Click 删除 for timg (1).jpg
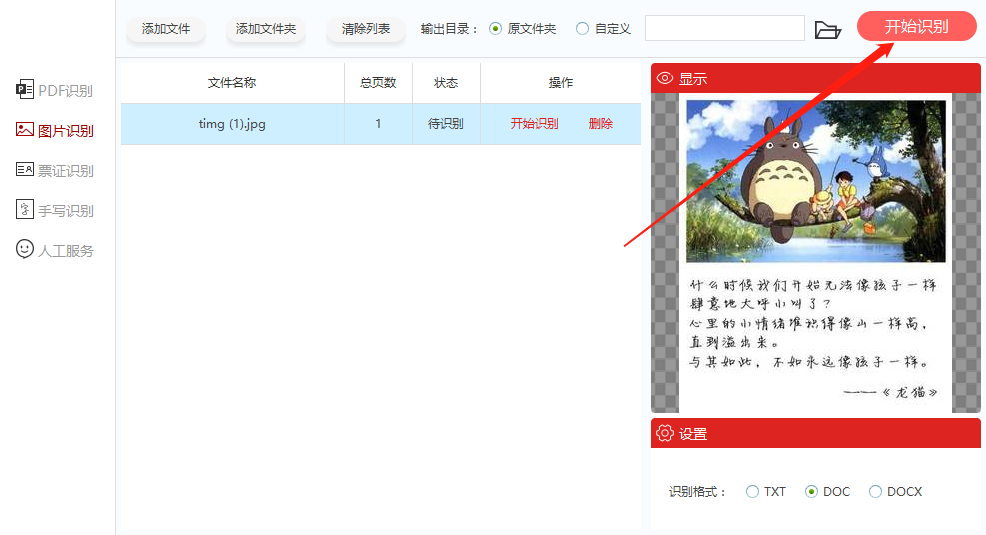 pos(601,124)
